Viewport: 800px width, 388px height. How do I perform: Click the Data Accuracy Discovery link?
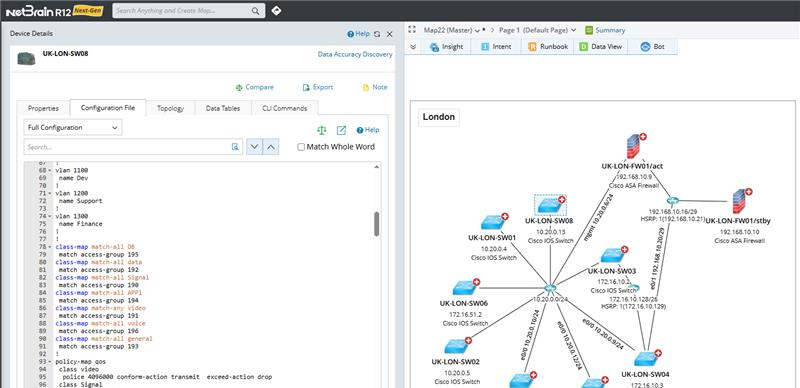[355, 54]
